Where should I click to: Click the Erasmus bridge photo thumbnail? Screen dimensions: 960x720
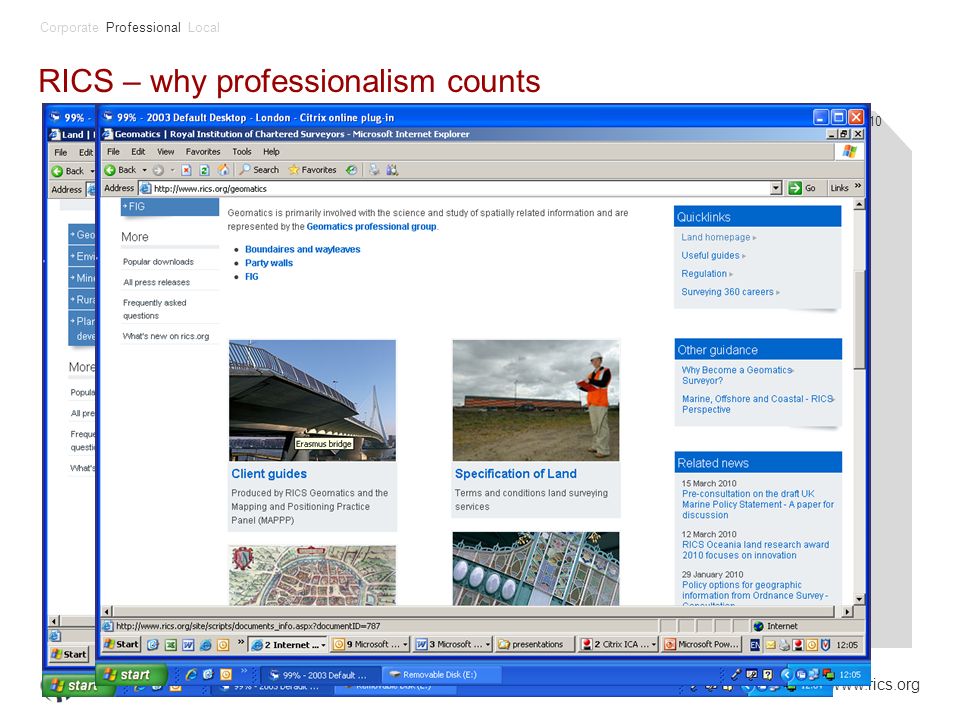312,400
